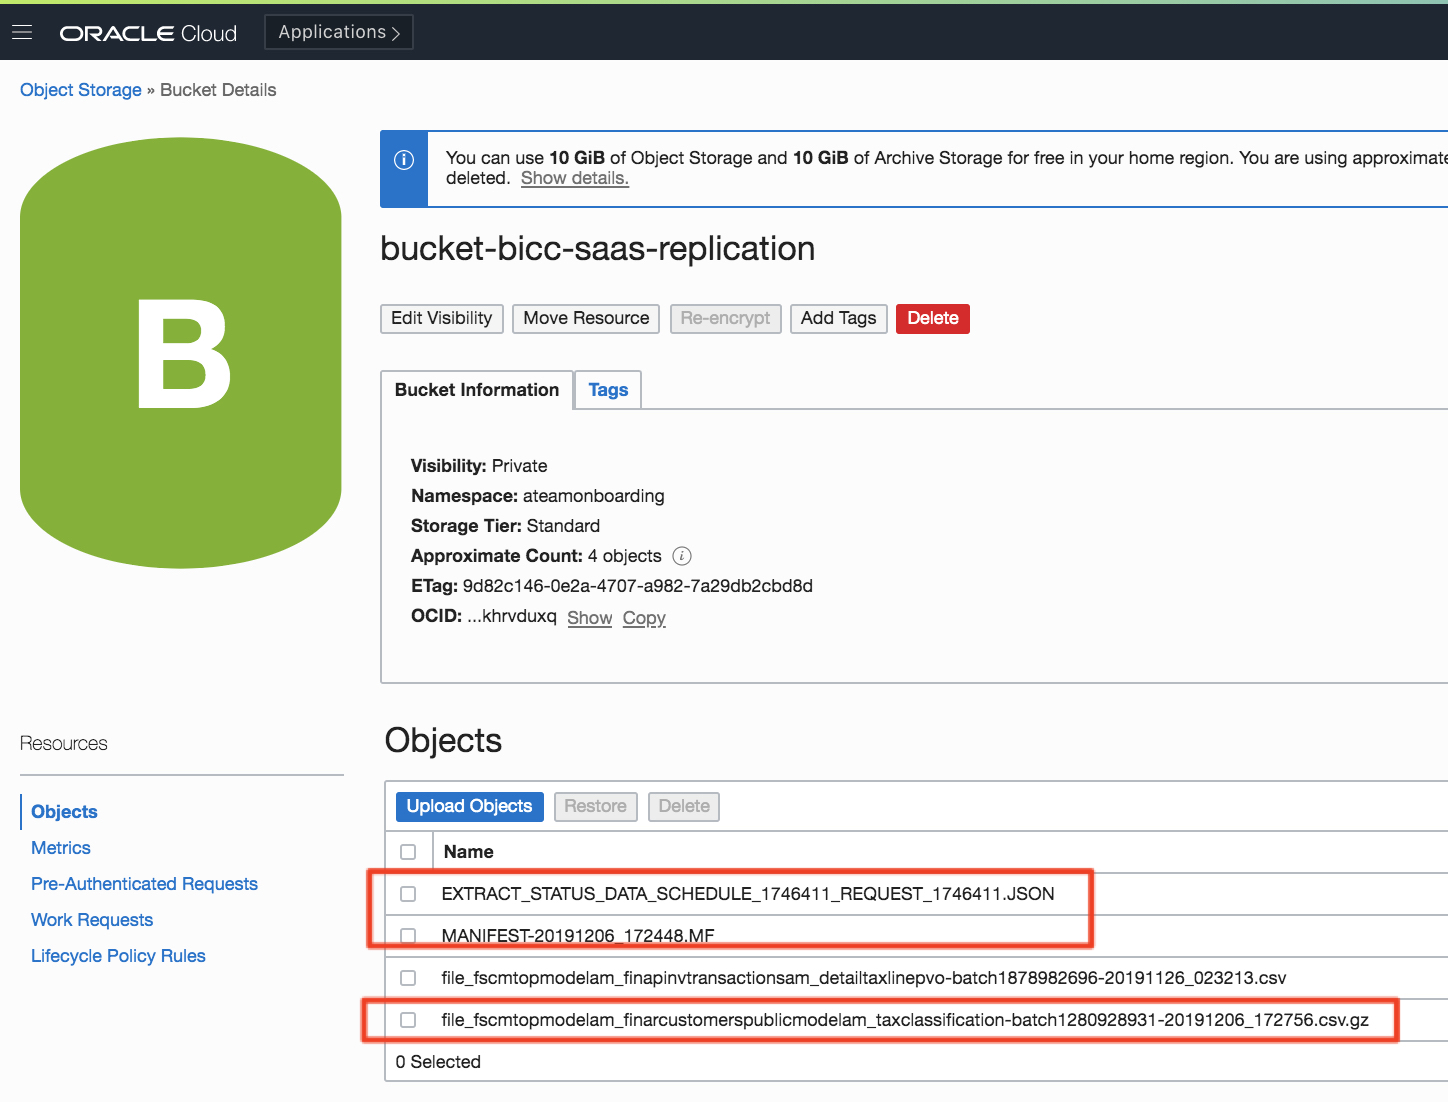
Task: Click the info icon beside Approximate Count
Action: click(682, 556)
